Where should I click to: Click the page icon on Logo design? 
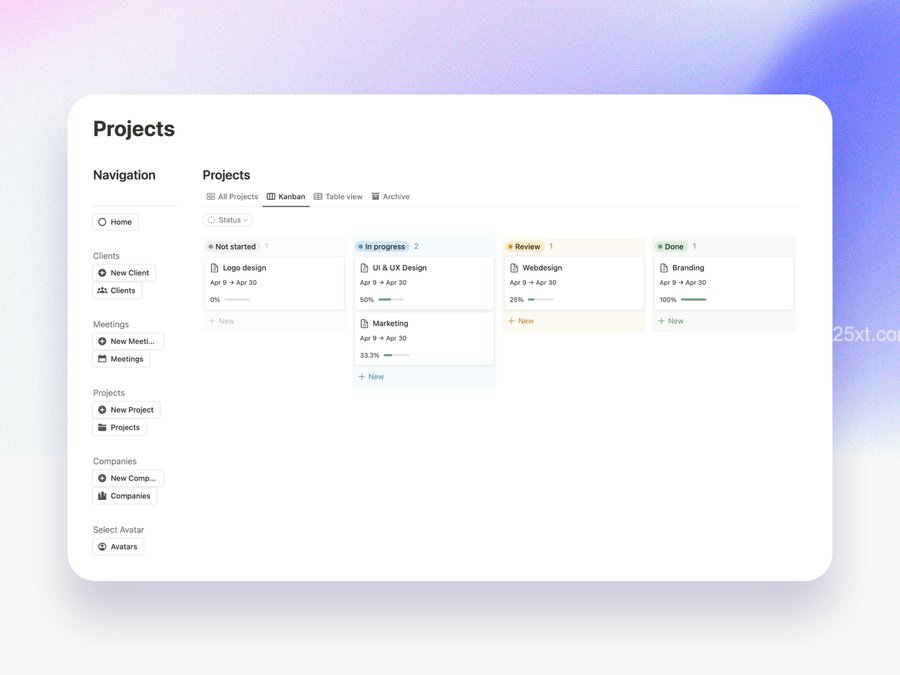point(215,268)
